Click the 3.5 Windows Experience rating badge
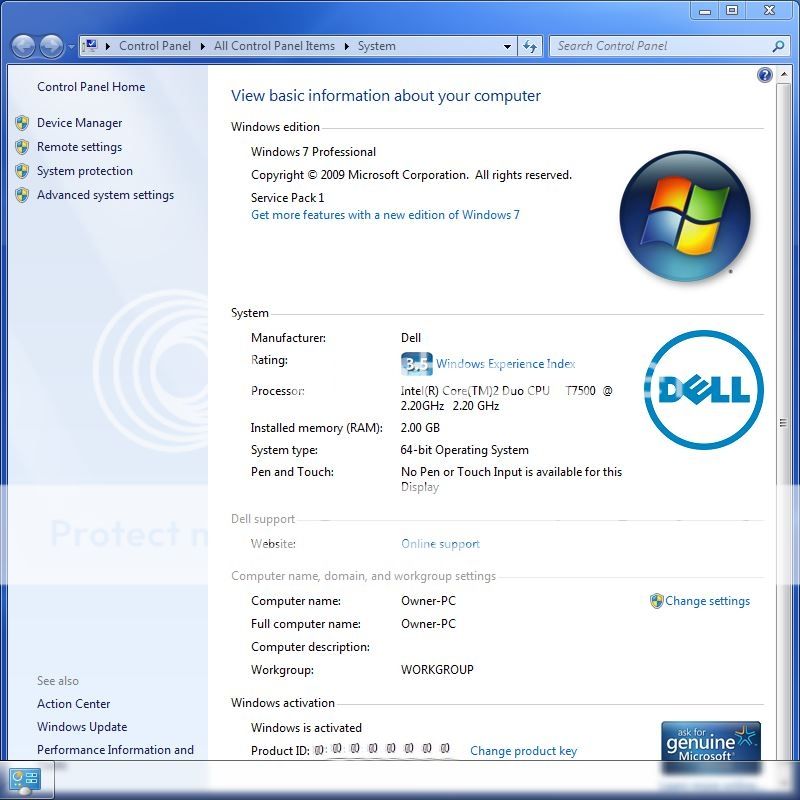The image size is (800, 800). [416, 364]
